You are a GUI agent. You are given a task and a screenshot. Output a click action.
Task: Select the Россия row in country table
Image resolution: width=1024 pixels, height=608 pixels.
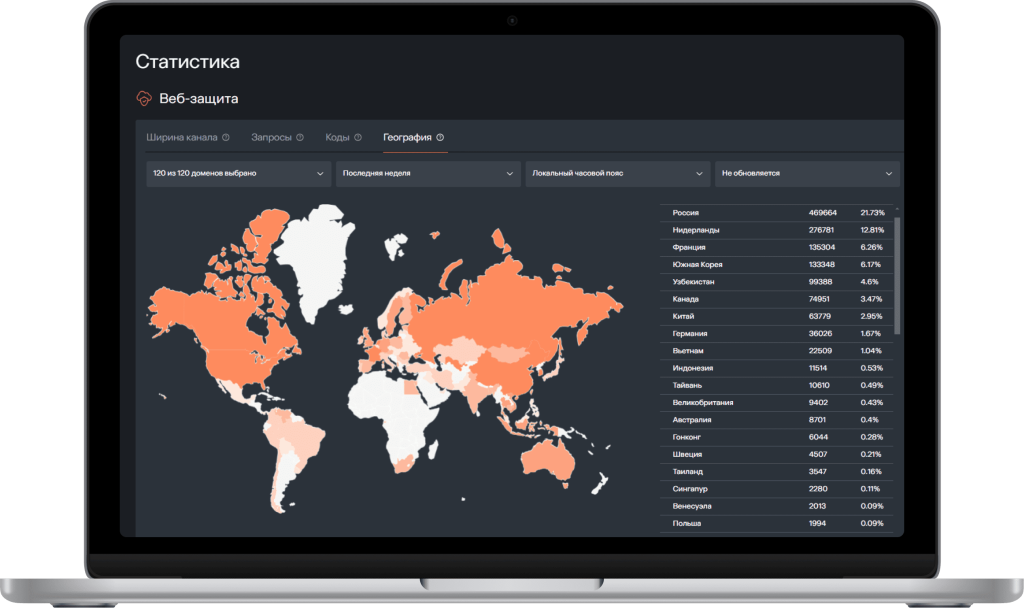pyautogui.click(x=777, y=213)
